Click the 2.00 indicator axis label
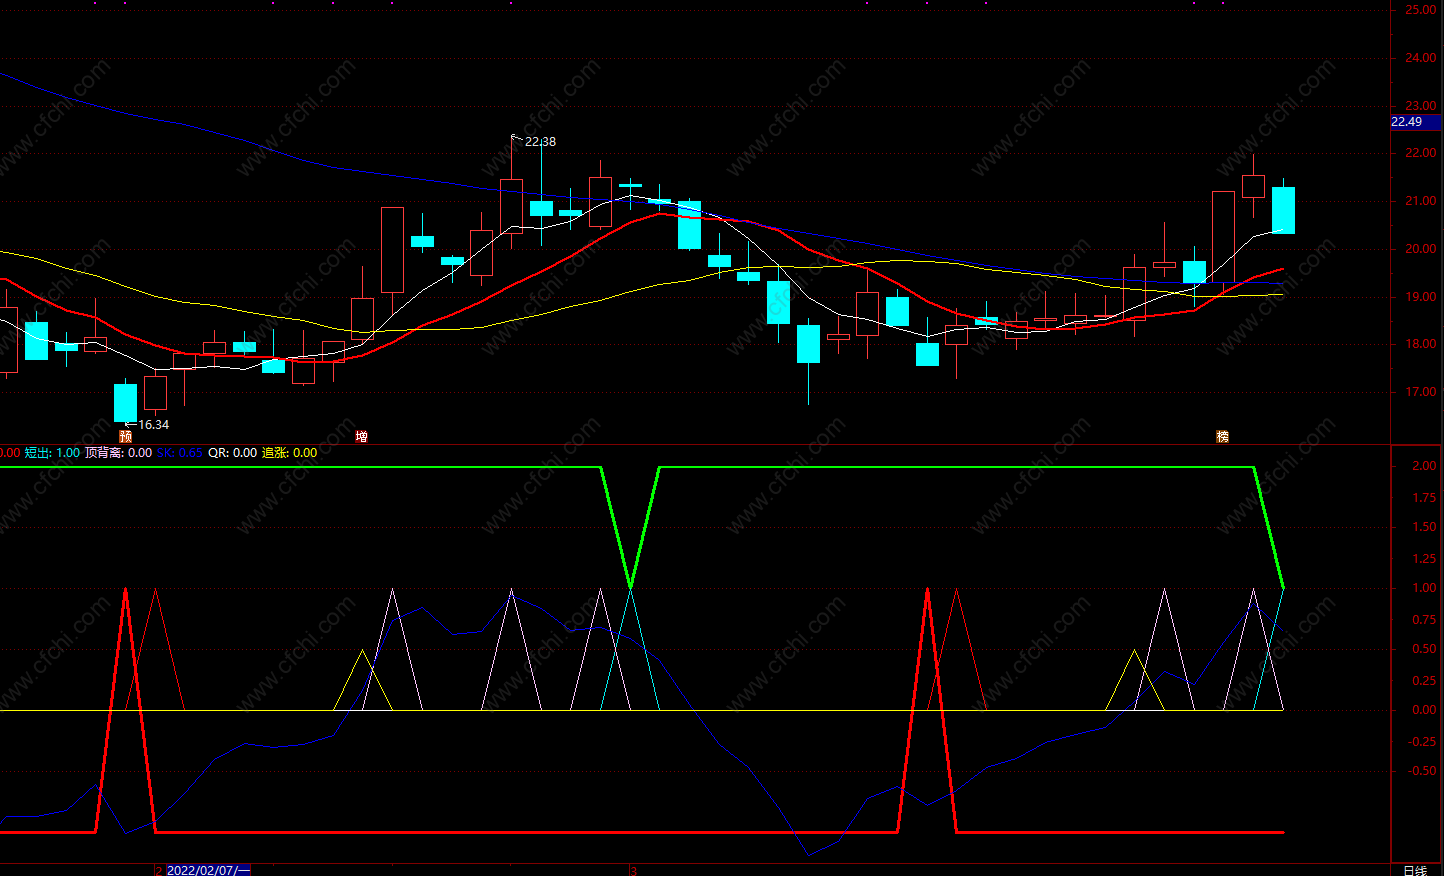Image resolution: width=1444 pixels, height=876 pixels. [x=1424, y=466]
